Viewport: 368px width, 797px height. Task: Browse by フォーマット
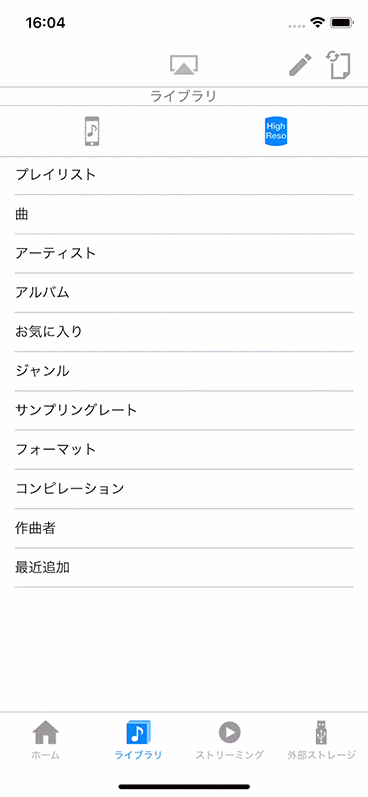184,450
